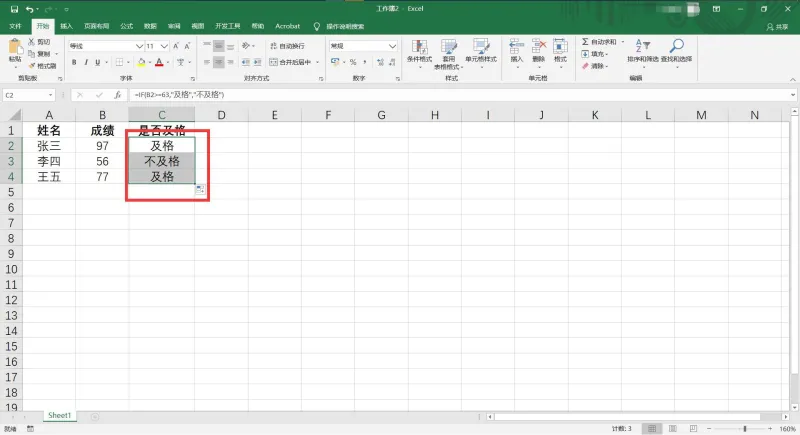This screenshot has width=800, height=435.
Task: Apply comma style number format
Action: click(365, 62)
